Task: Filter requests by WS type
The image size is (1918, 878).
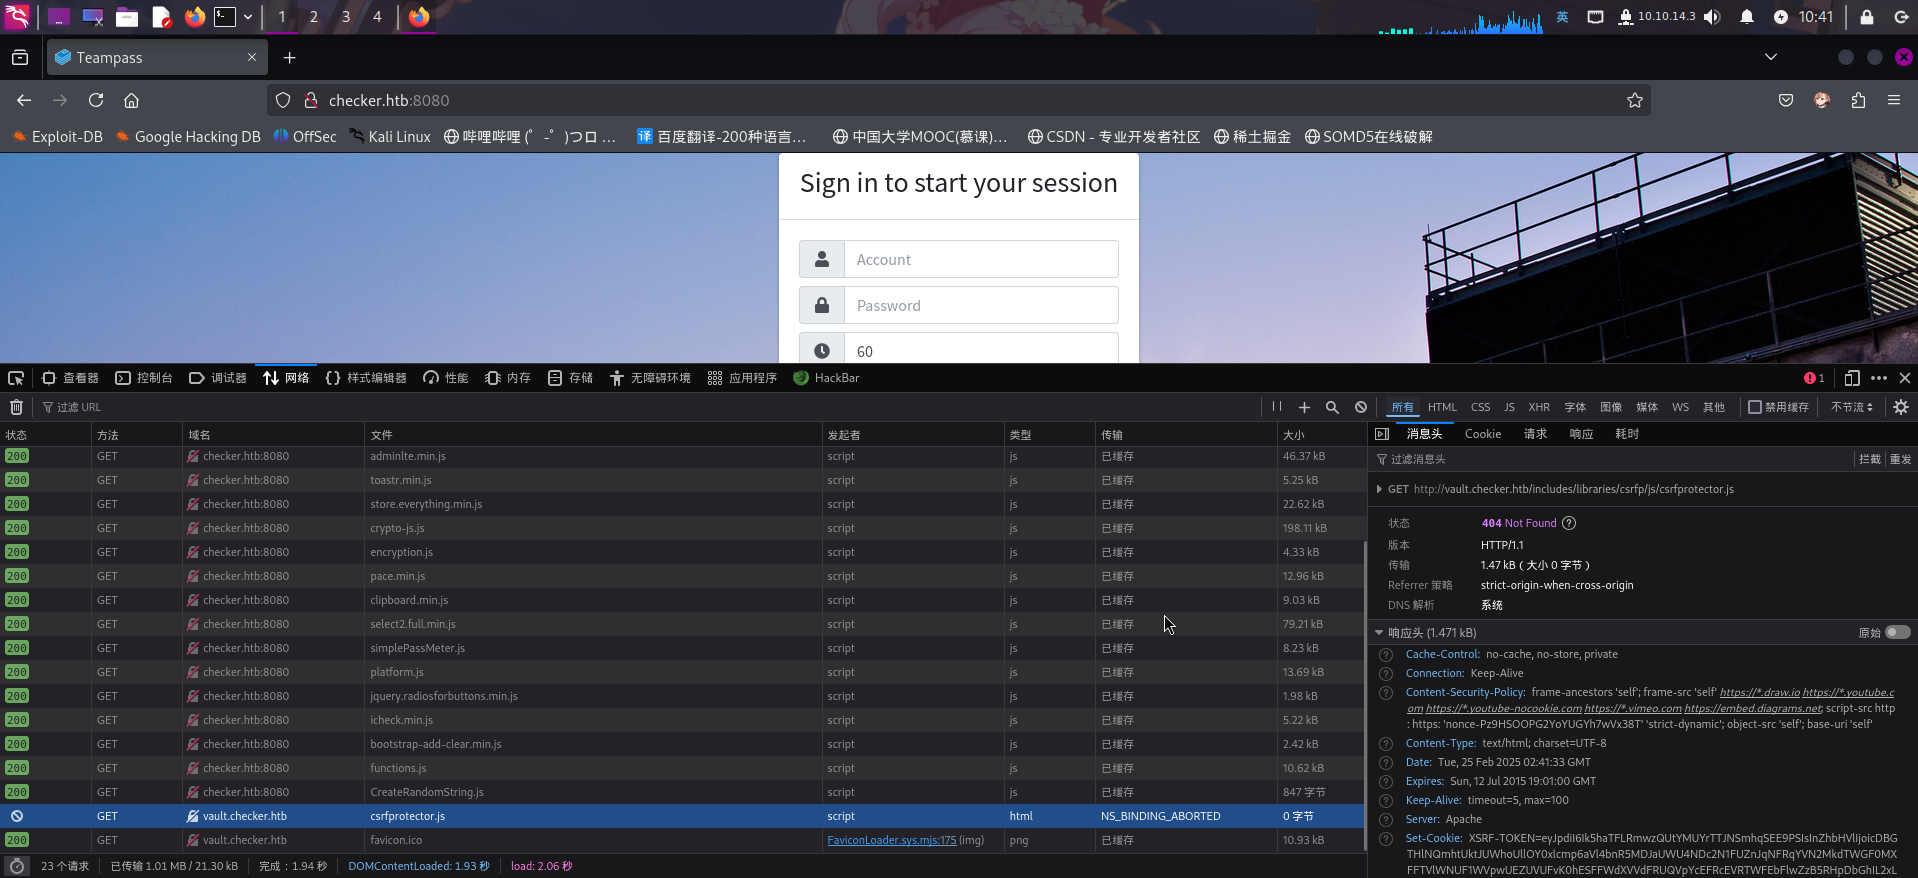Action: click(1680, 407)
